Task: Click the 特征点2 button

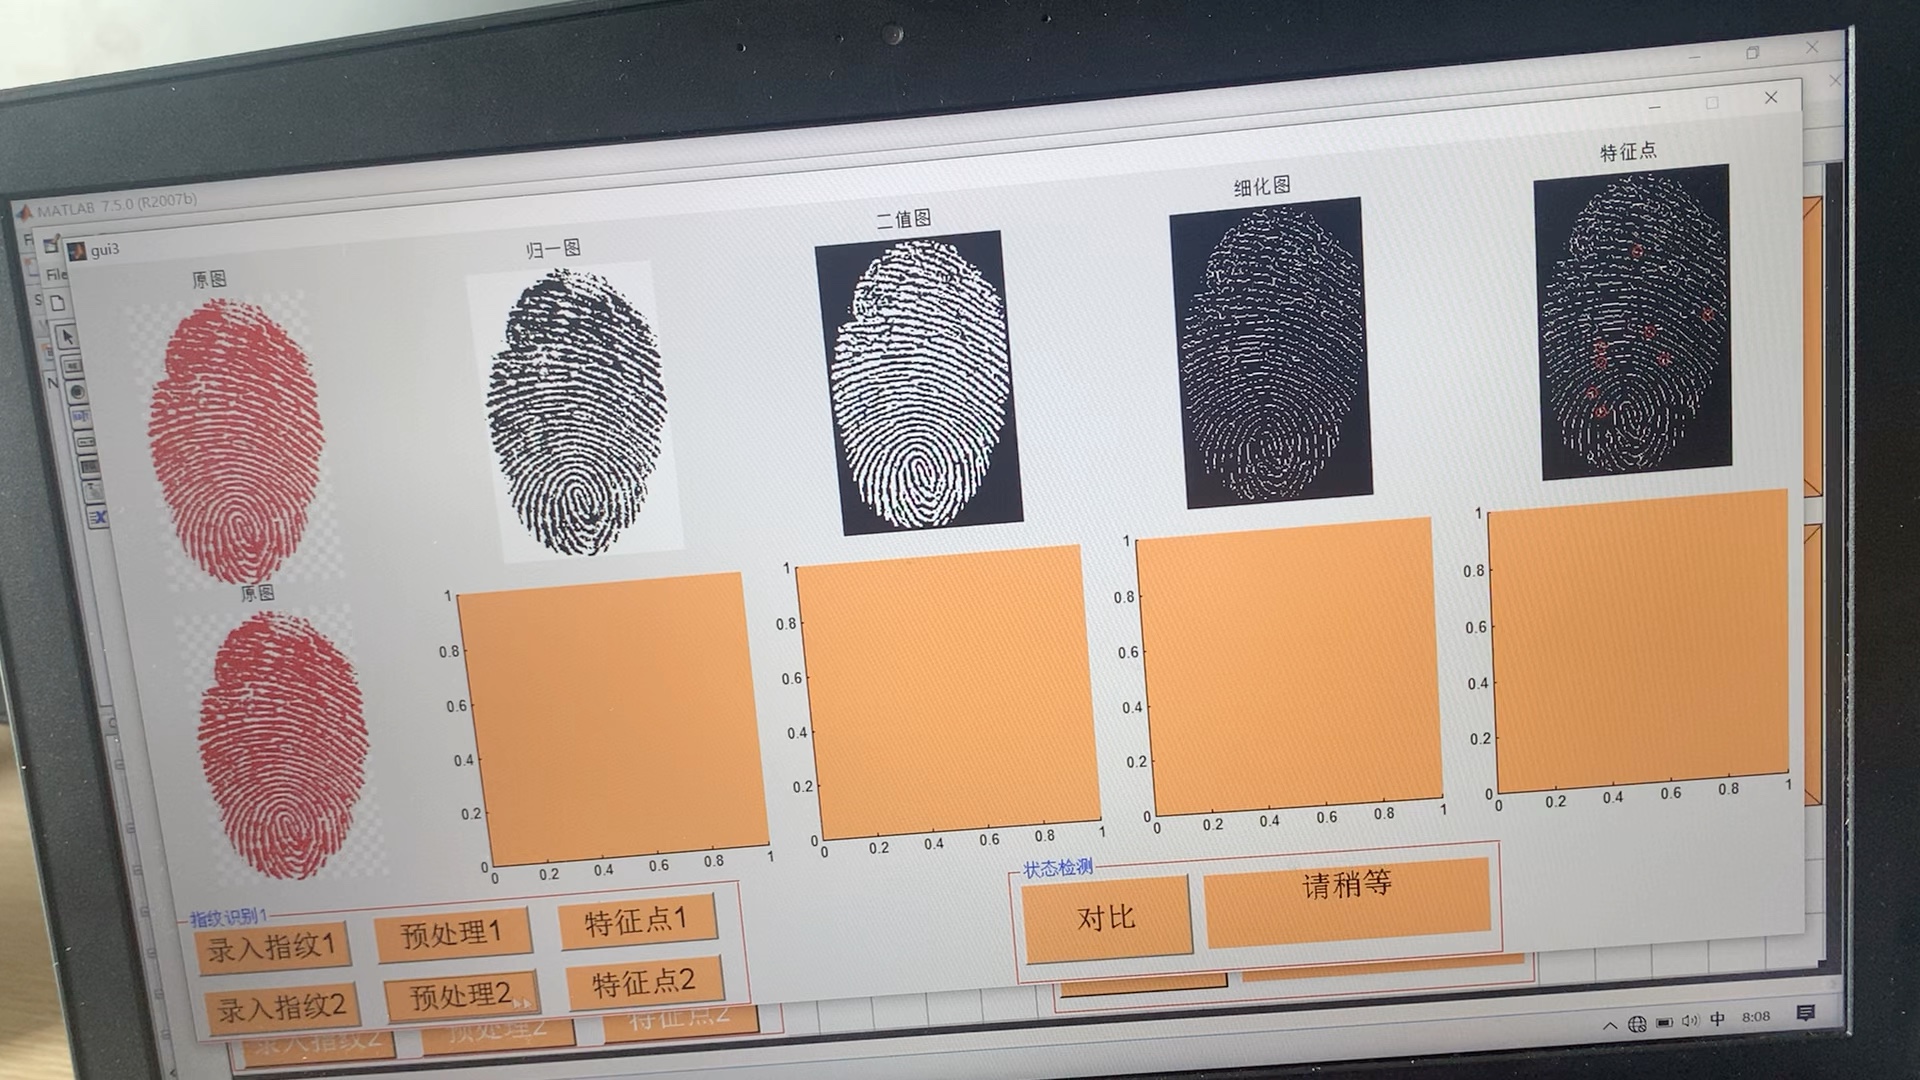Action: (x=644, y=983)
